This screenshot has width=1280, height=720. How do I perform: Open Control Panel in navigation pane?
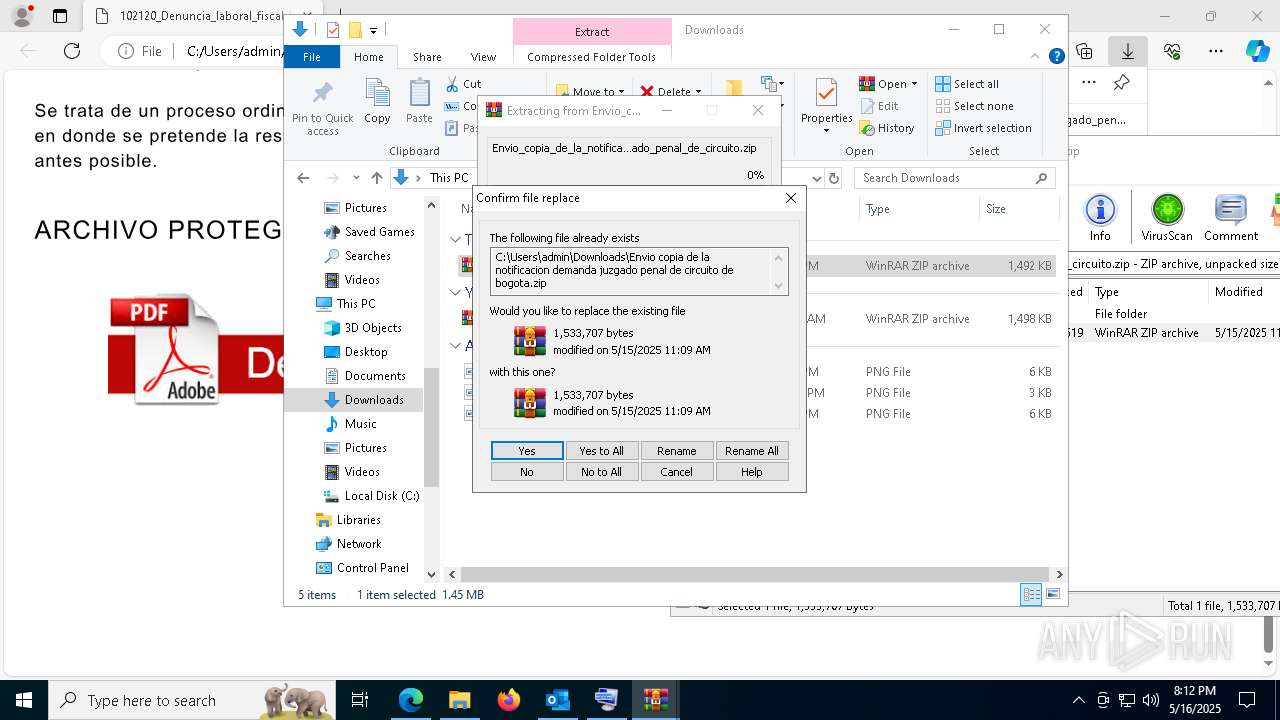pyautogui.click(x=372, y=568)
